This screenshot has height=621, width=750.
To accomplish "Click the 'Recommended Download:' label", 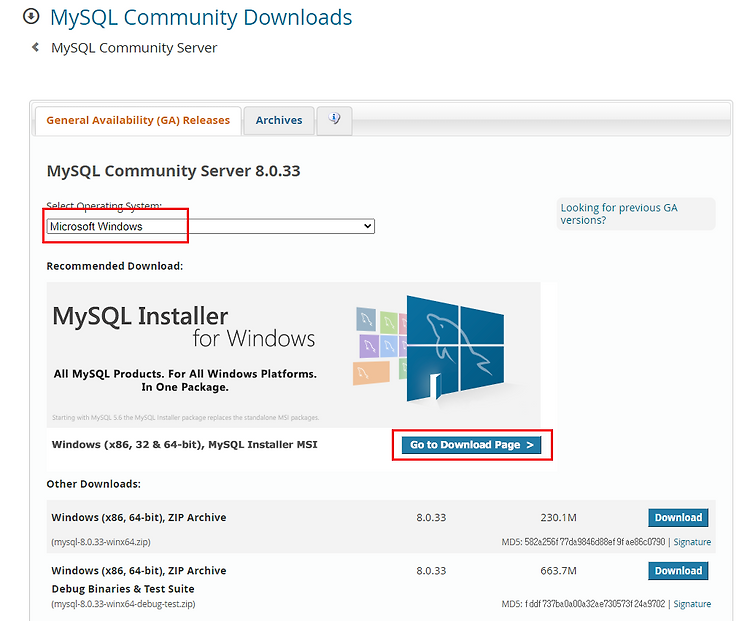I will pos(115,266).
